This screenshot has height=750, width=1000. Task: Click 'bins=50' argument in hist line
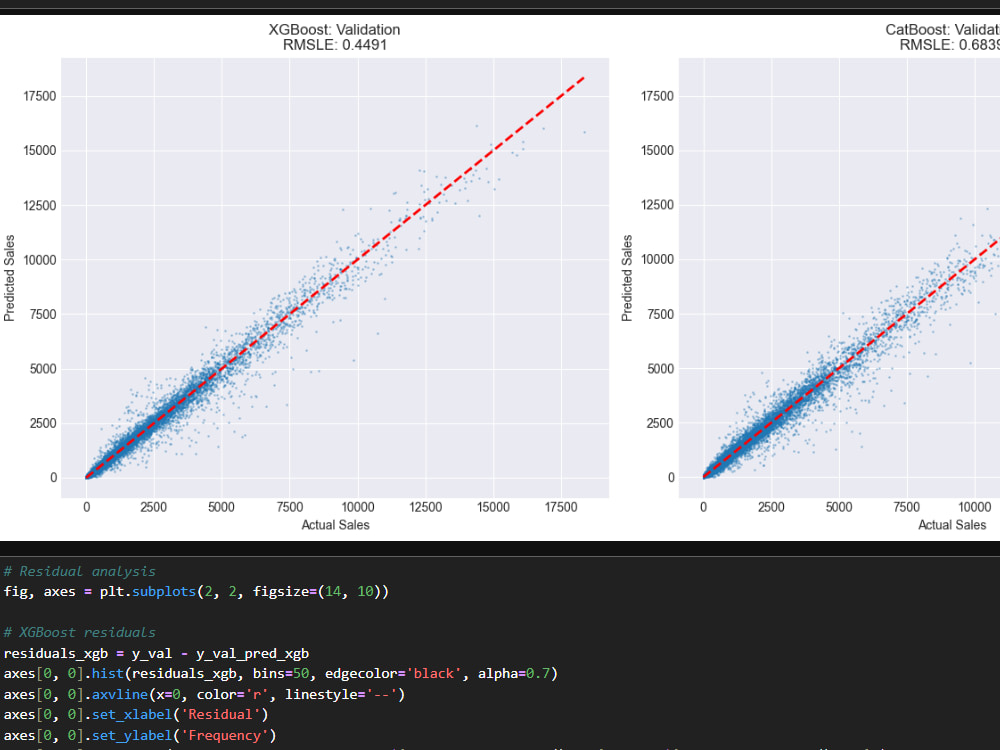click(281, 673)
